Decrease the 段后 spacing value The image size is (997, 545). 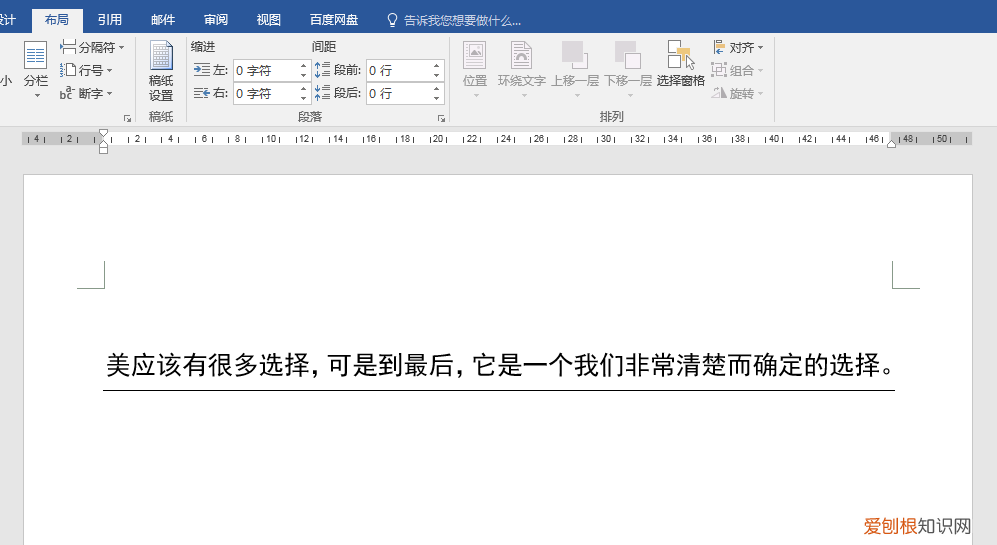click(436, 99)
